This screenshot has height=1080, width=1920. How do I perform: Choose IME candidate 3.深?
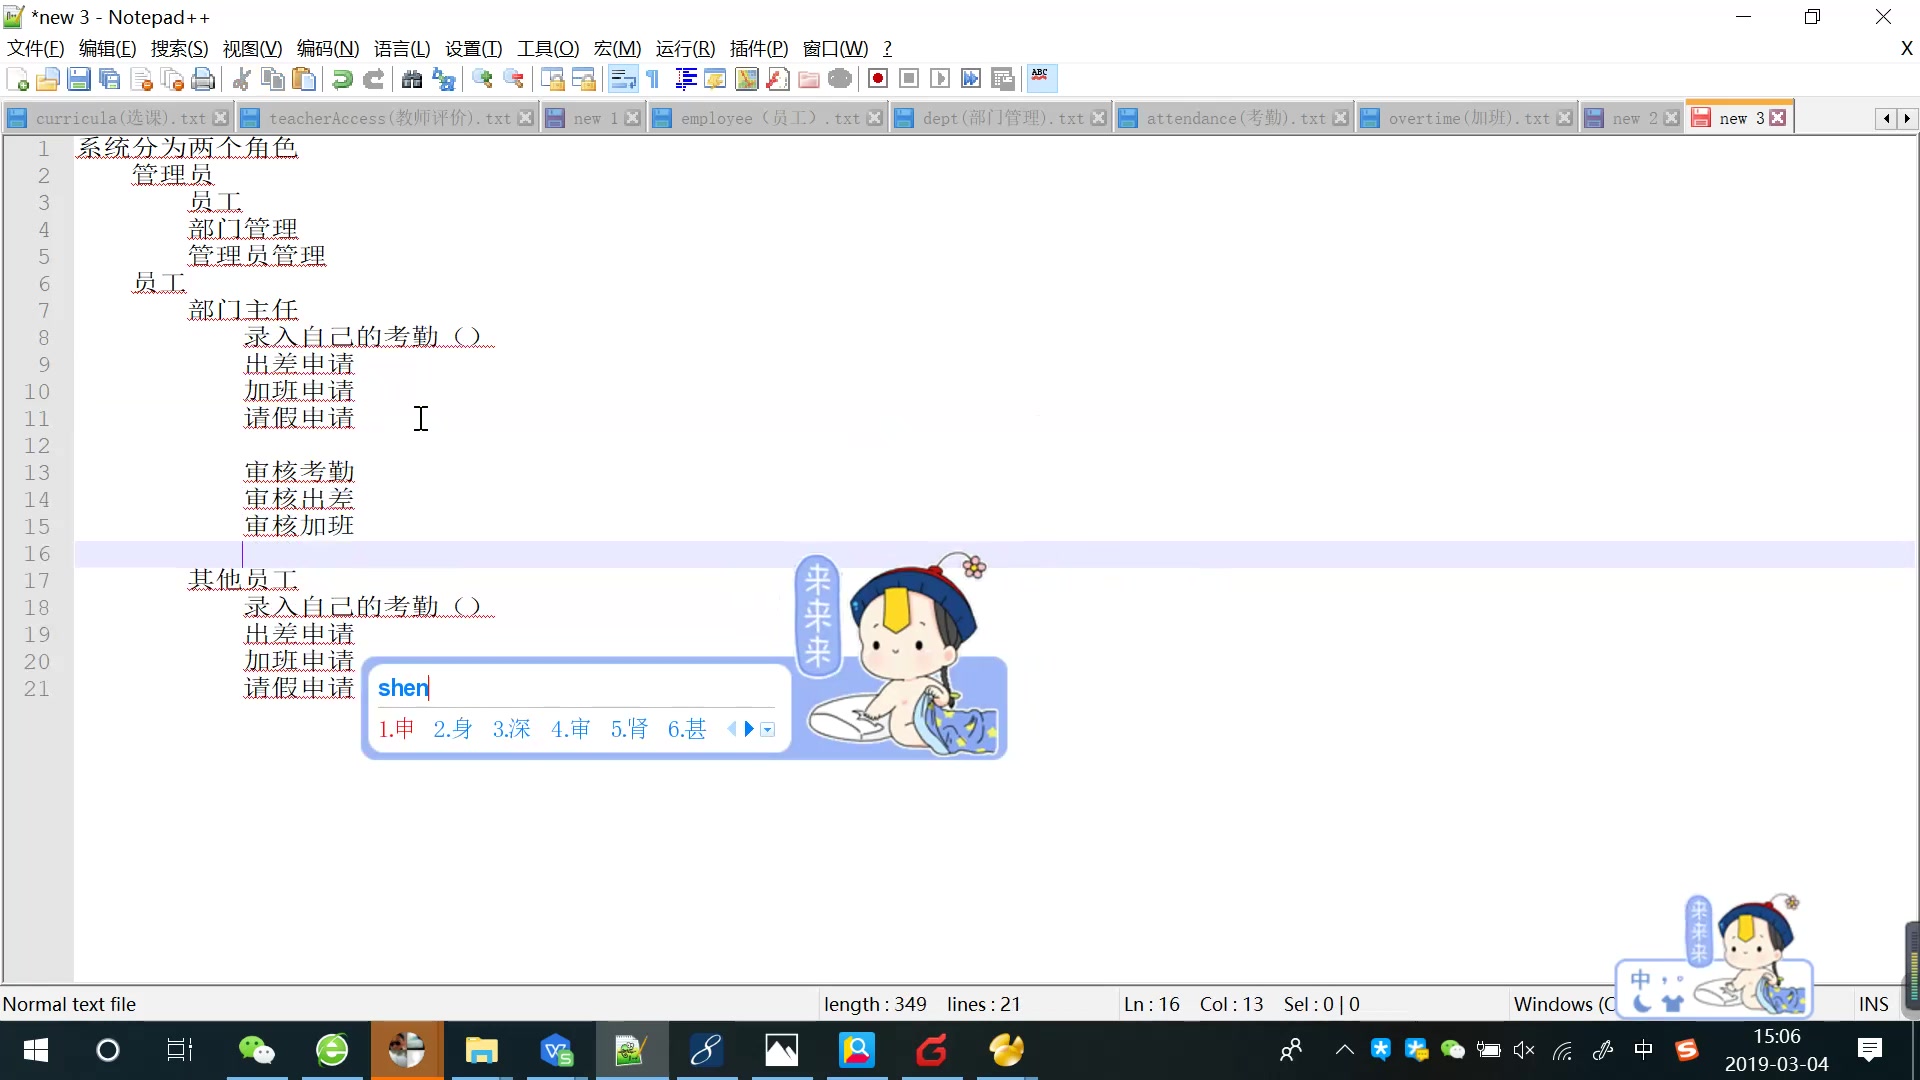click(511, 729)
